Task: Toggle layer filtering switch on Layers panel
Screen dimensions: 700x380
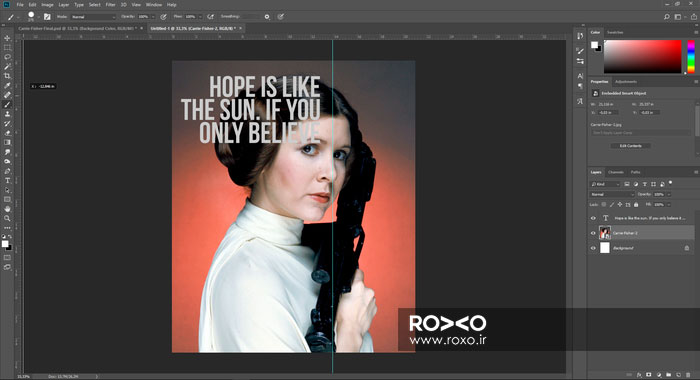Action: (x=671, y=183)
